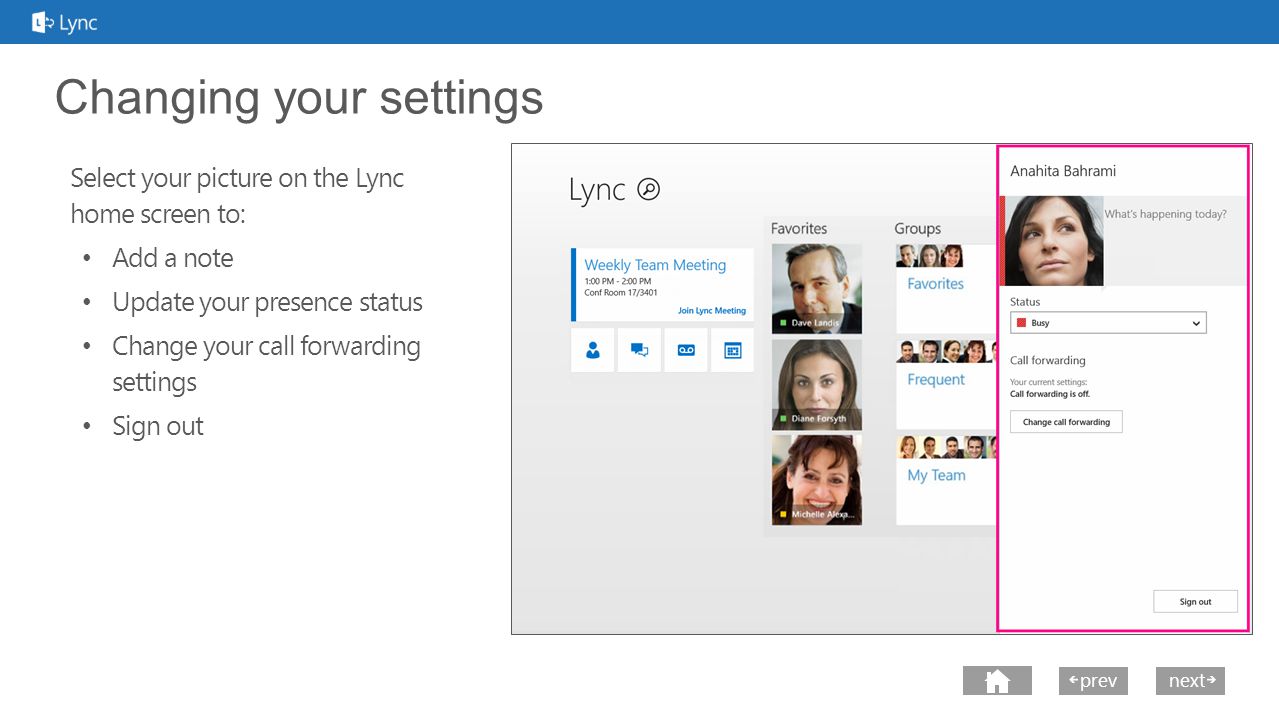This screenshot has width=1279, height=720.
Task: Select Diane Forsyth favorite contact photo
Action: coord(817,385)
